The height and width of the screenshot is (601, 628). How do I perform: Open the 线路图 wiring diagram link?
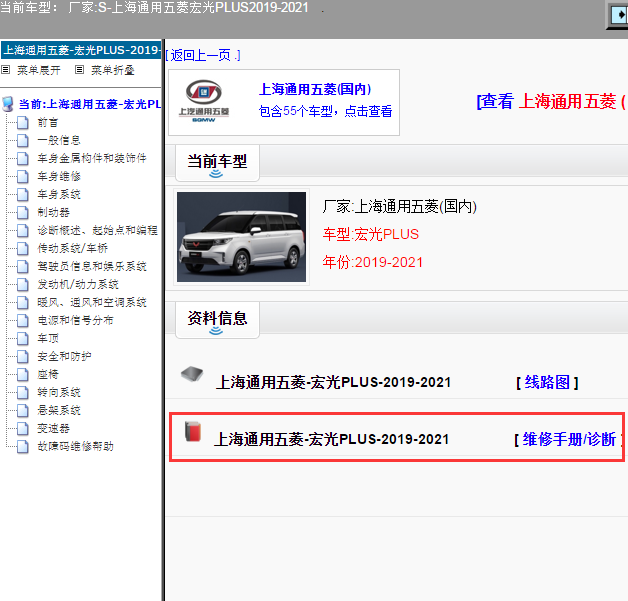[547, 382]
